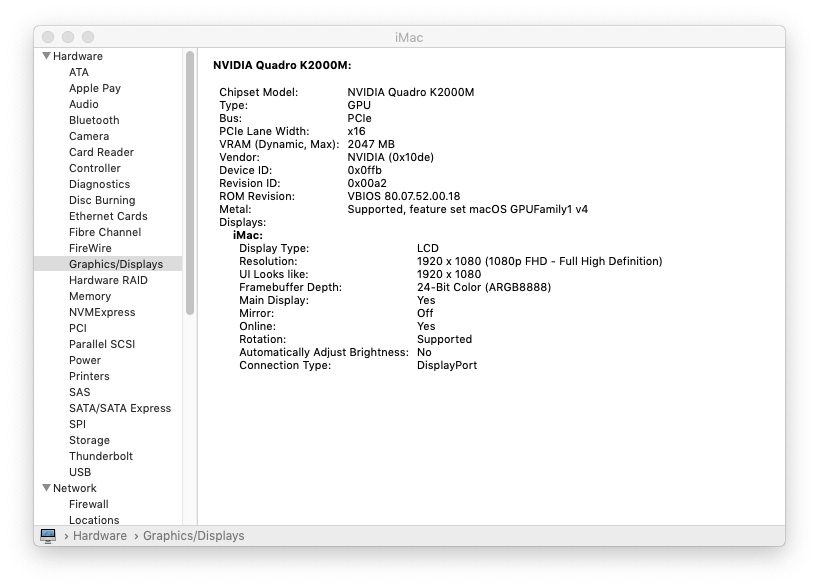Collapse the Network section triangle
Viewport: 819px width, 588px height.
(x=46, y=488)
